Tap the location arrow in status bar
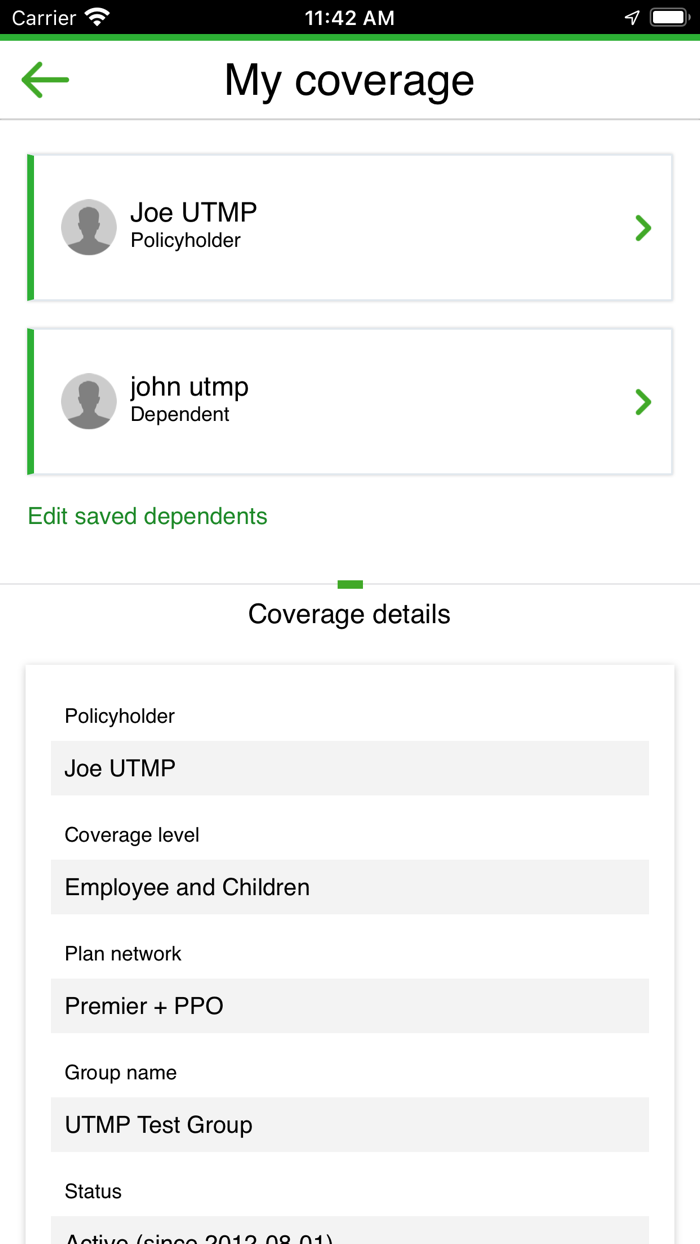The width and height of the screenshot is (700, 1244). click(x=631, y=17)
